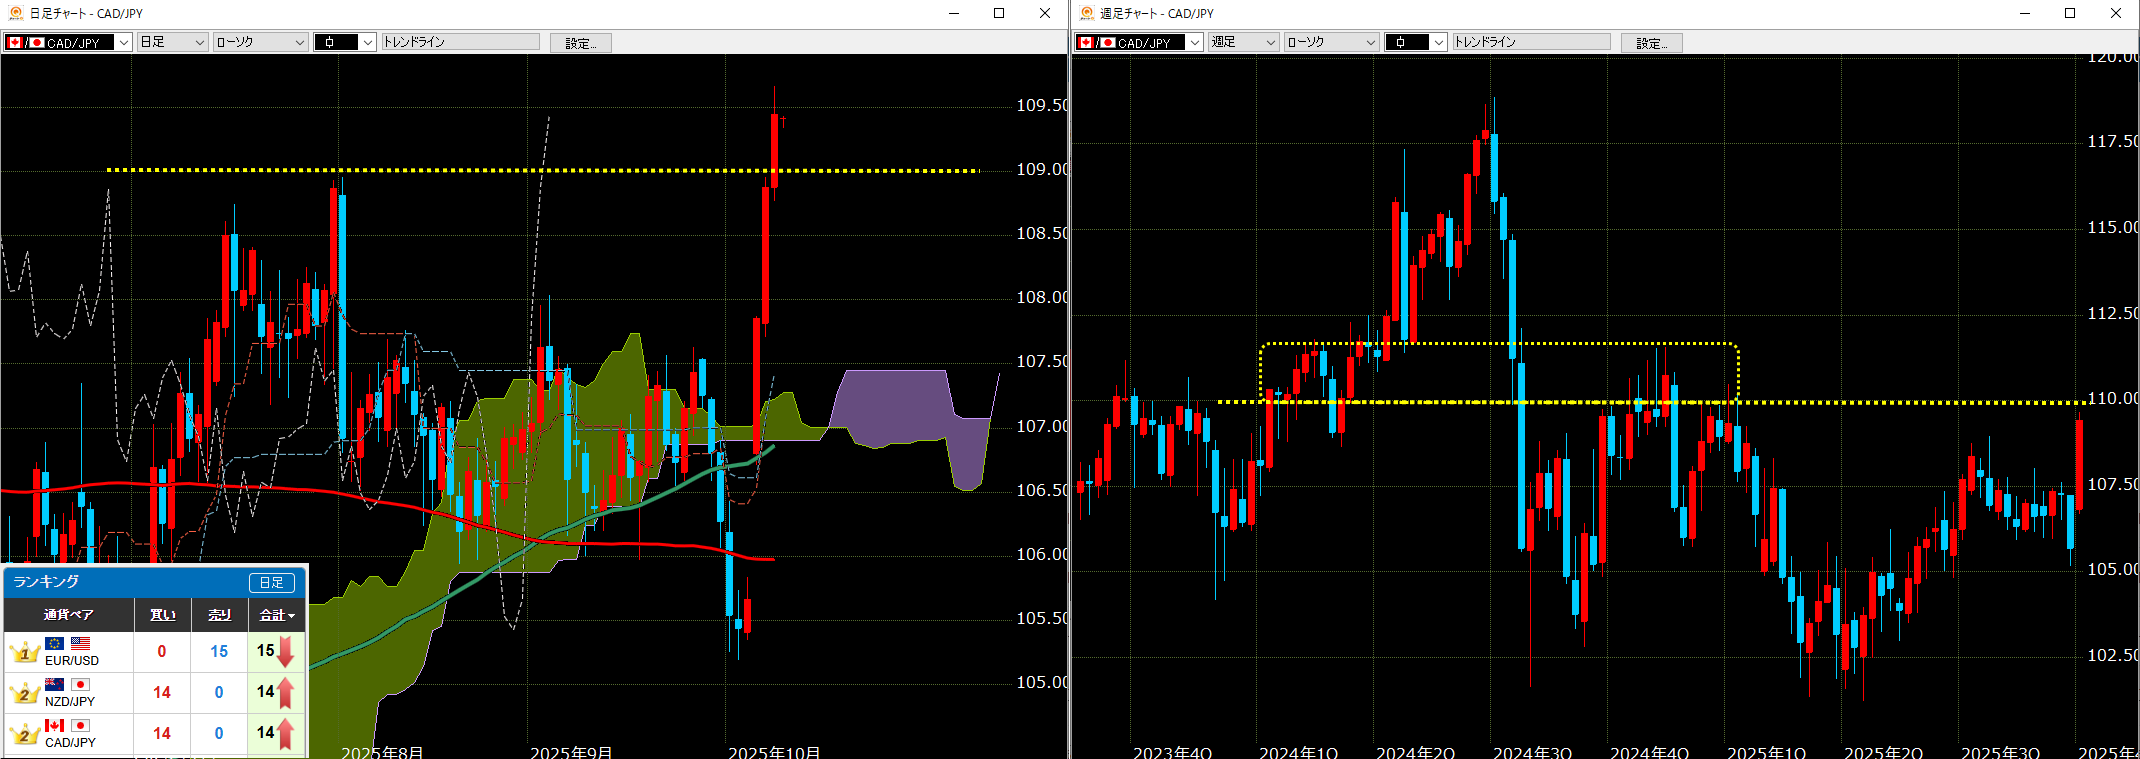This screenshot has width=2140, height=759.
Task: Click Japan flag in NZD/JPY row
Action: [x=81, y=684]
